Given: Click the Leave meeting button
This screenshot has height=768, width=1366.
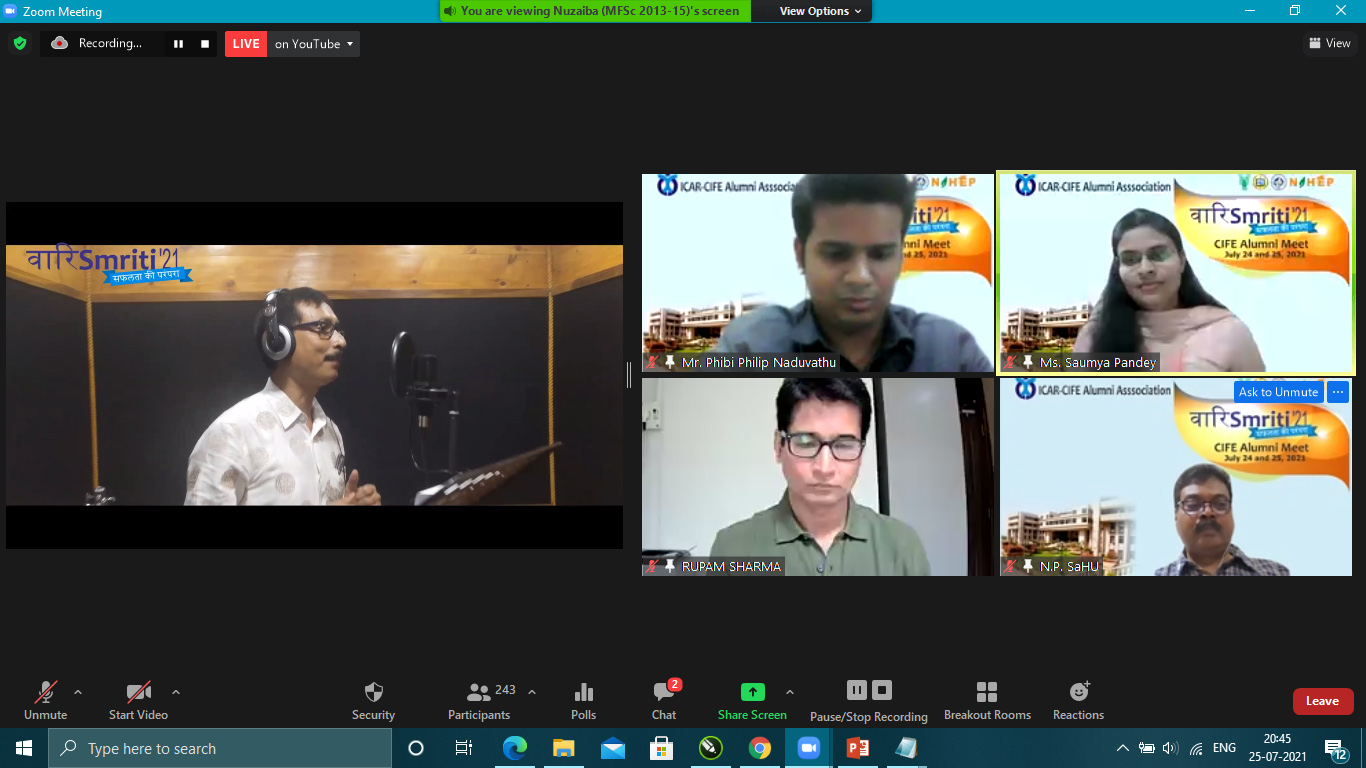Looking at the screenshot, I should [1322, 701].
